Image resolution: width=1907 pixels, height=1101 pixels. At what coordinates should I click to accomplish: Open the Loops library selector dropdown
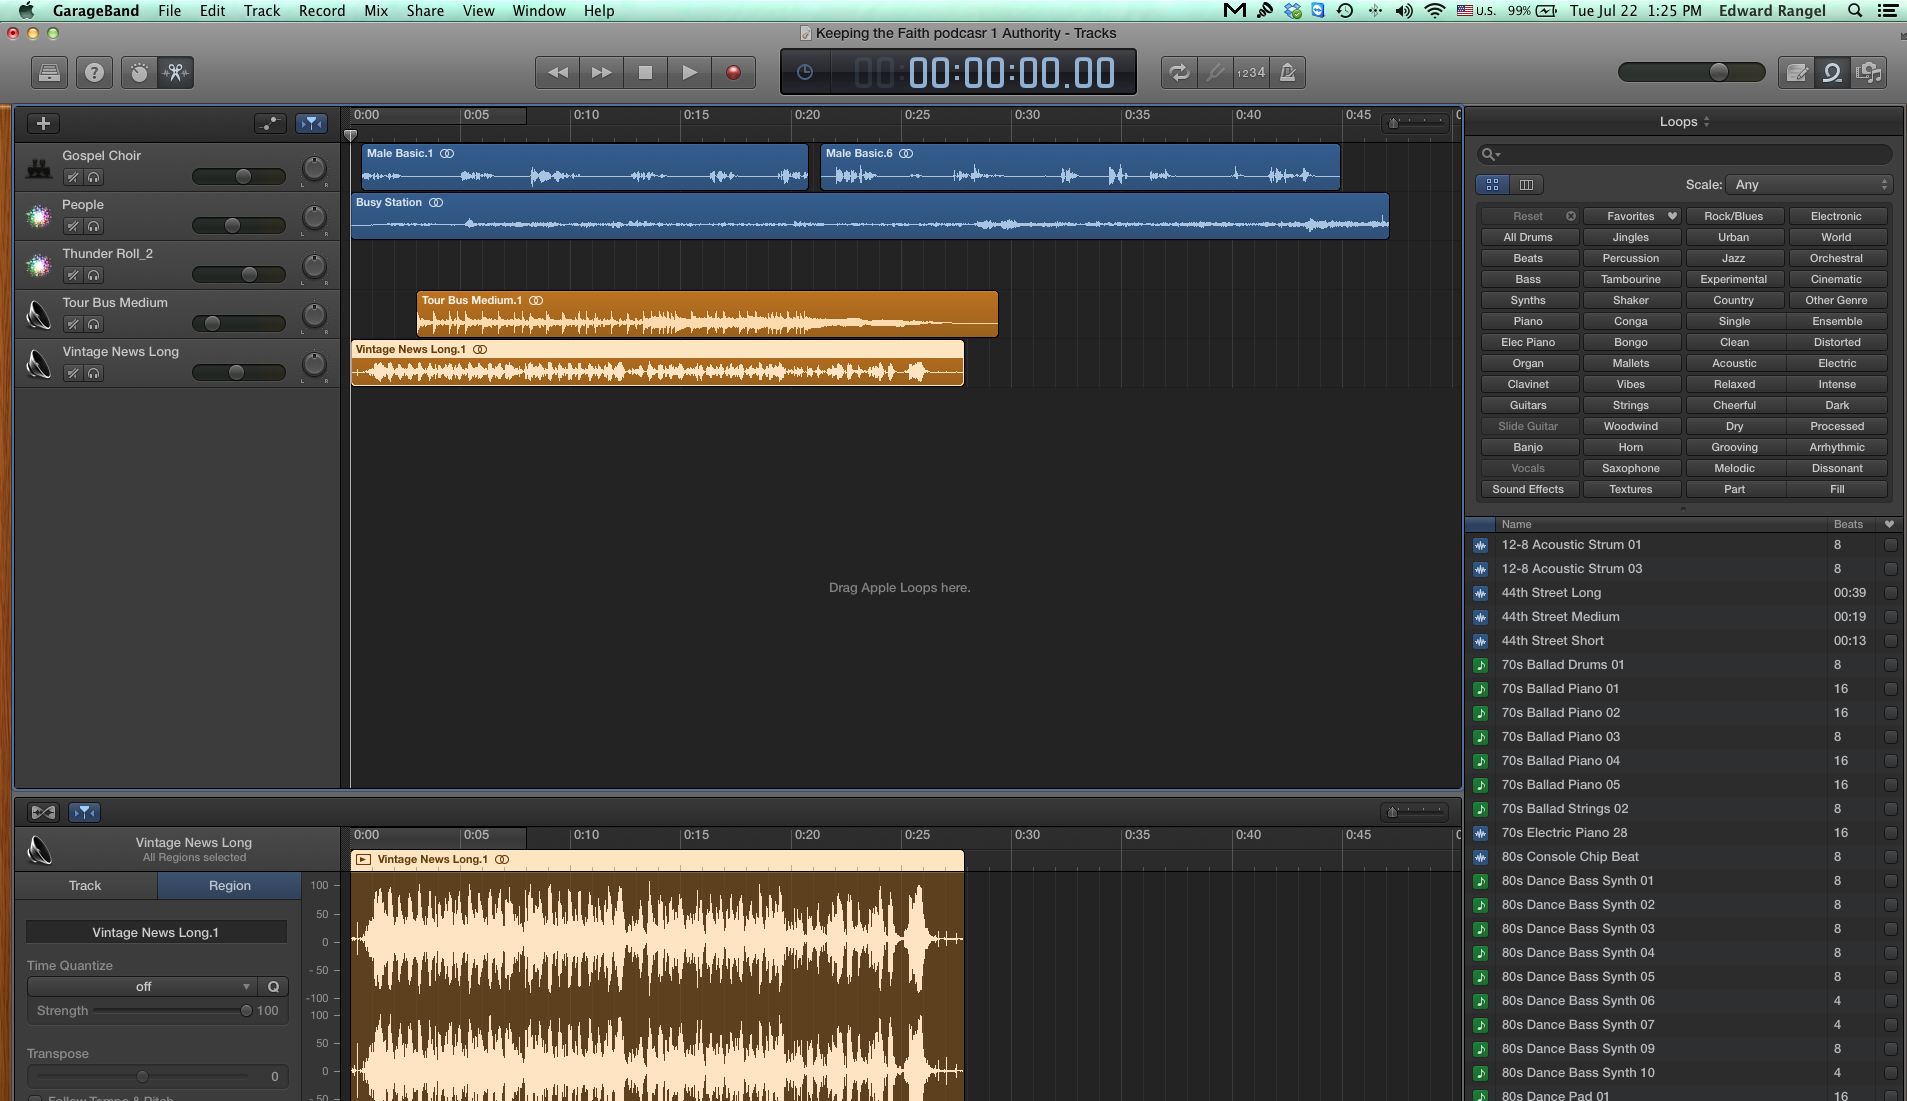click(1684, 121)
